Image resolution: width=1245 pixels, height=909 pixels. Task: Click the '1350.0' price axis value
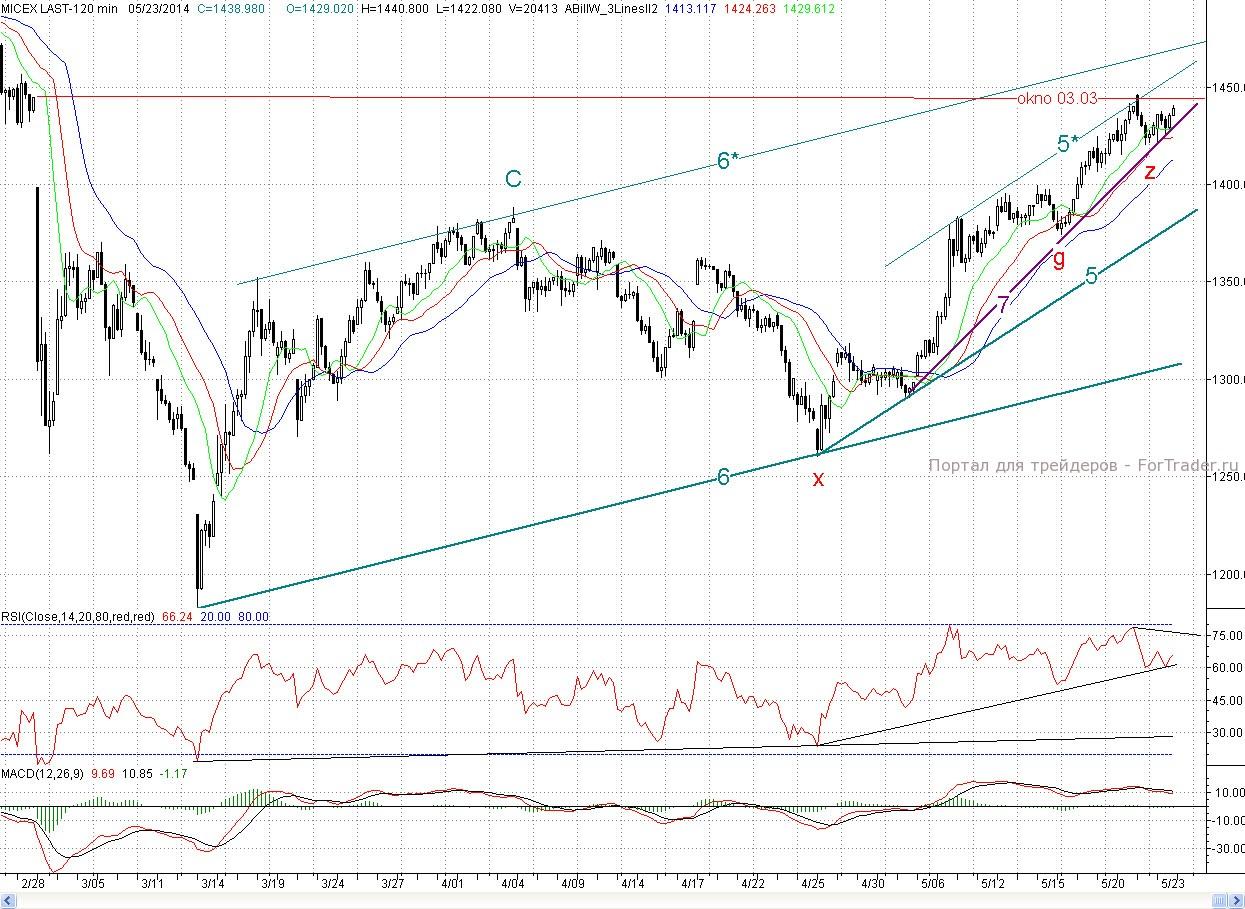tap(1226, 283)
